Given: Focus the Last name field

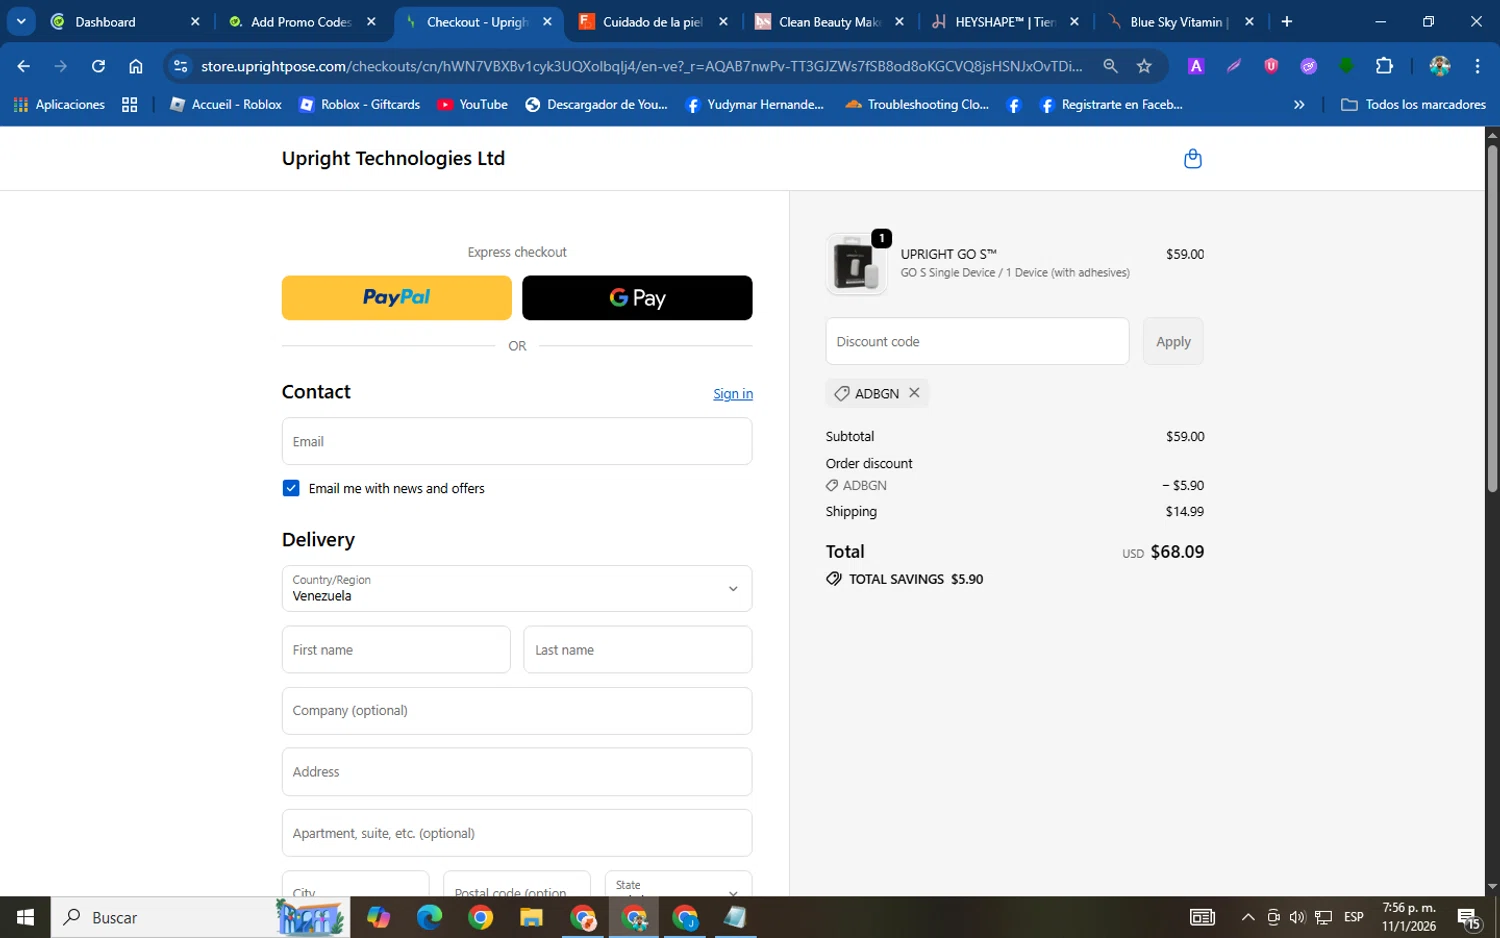Looking at the screenshot, I should 638,650.
